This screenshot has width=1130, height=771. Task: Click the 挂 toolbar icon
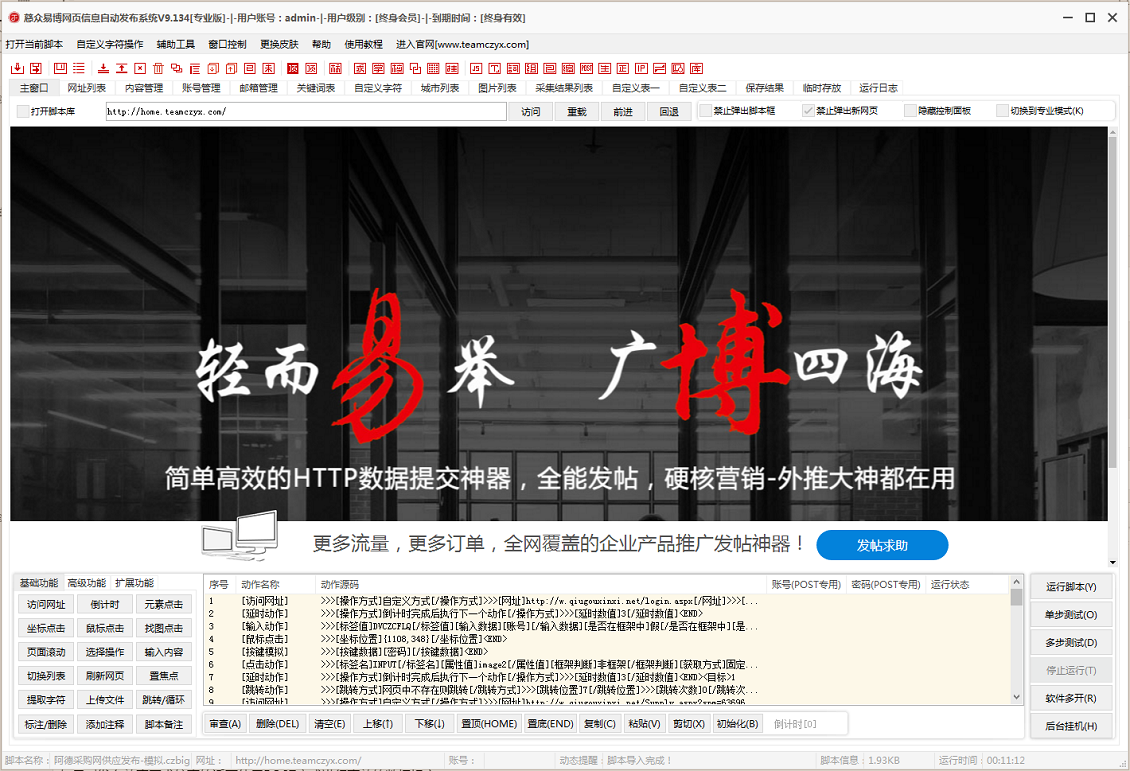point(452,68)
